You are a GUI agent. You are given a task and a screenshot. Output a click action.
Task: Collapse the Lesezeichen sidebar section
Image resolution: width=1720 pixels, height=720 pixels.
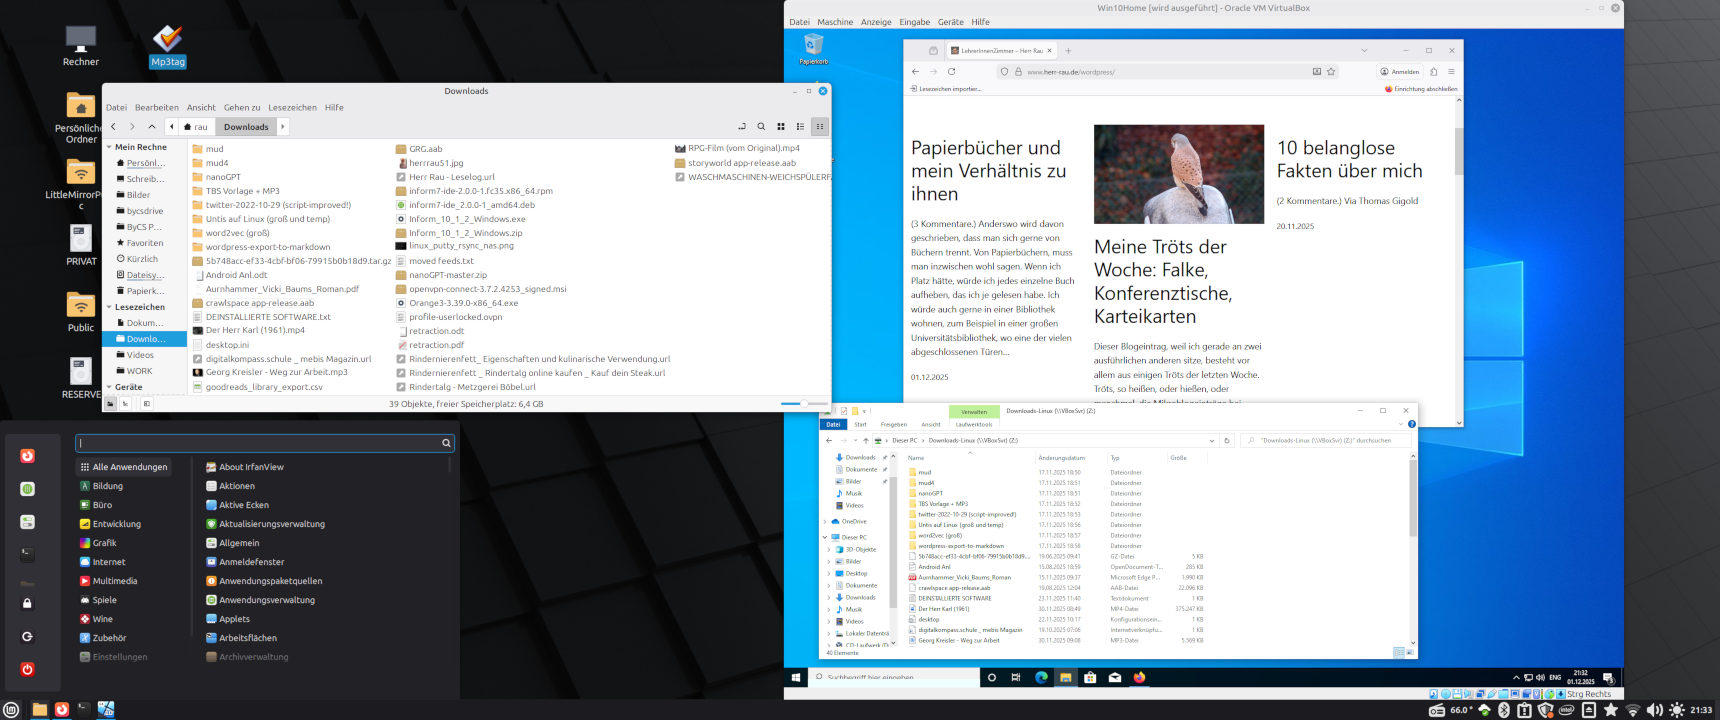pyautogui.click(x=109, y=307)
